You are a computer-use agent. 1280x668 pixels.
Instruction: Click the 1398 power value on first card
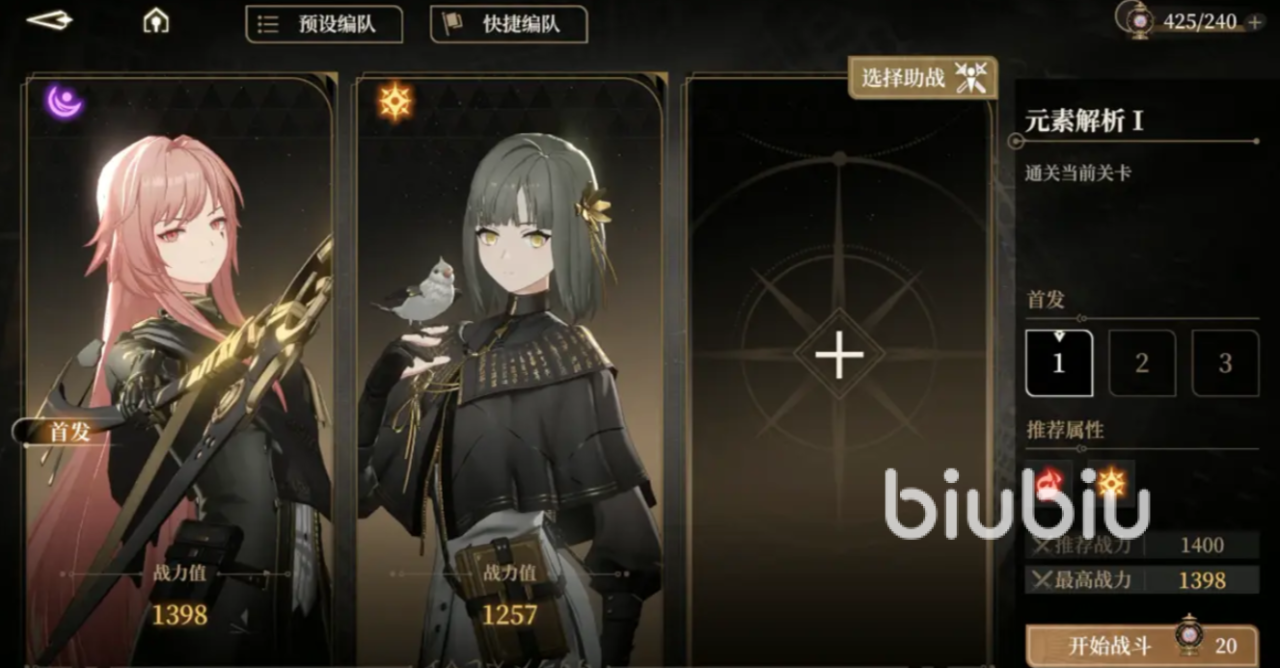pyautogui.click(x=180, y=614)
